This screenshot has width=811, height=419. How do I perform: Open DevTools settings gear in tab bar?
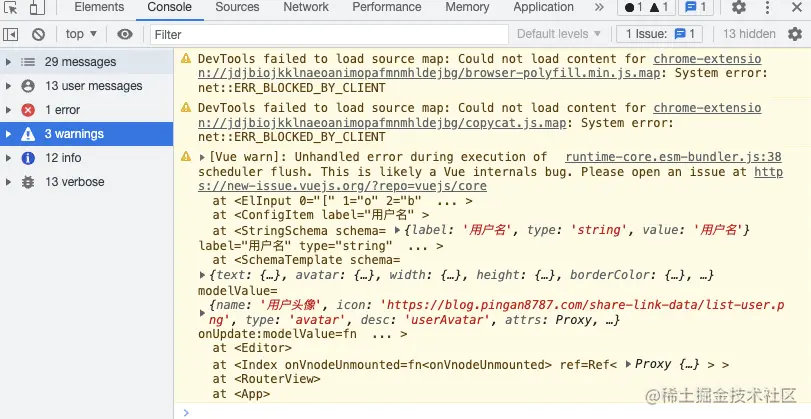[739, 7]
